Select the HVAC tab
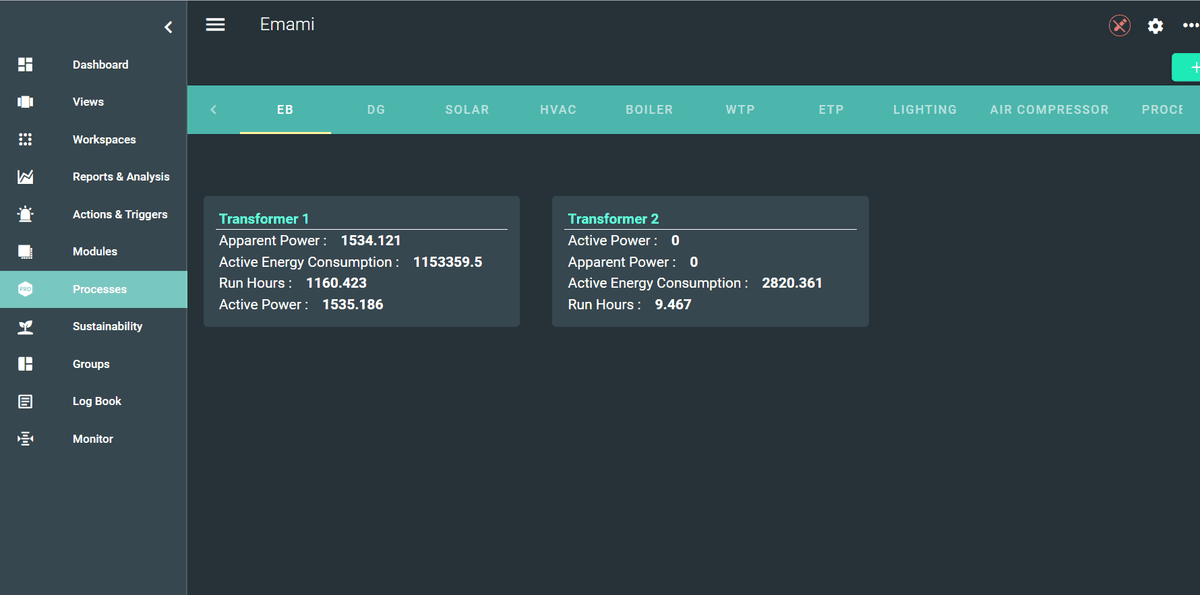 point(558,110)
